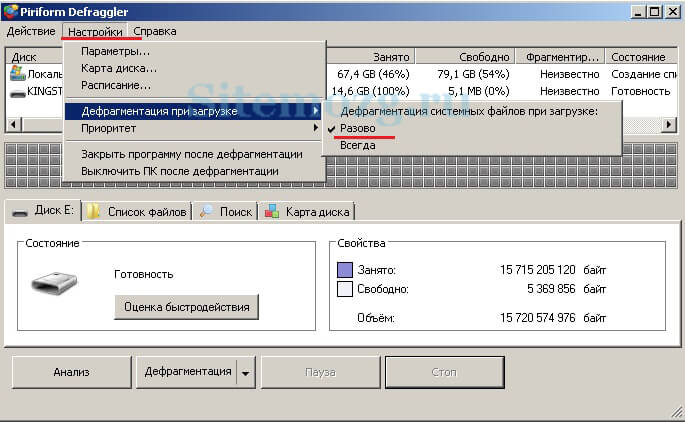Click 5 369 856 байт value

(x=566, y=289)
